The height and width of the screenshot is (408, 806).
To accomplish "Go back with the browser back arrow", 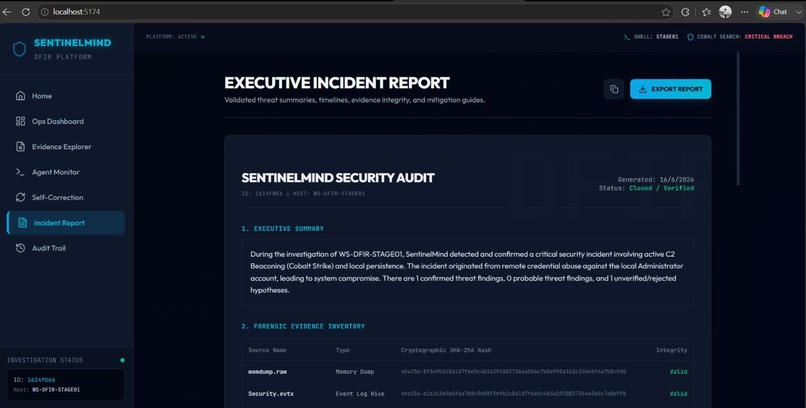I will coord(7,12).
